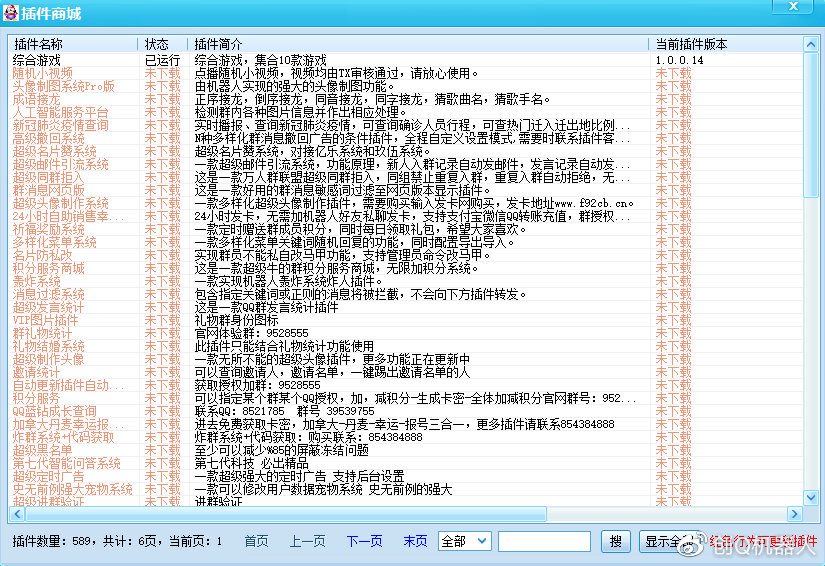Click the horizontal scrollbar right arrow
Image resolution: width=825 pixels, height=566 pixels.
click(x=794, y=514)
